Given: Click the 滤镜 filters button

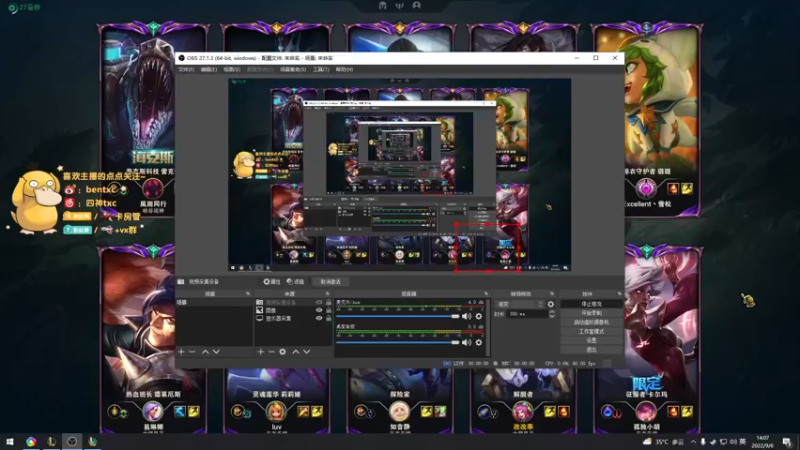Looking at the screenshot, I should [295, 282].
